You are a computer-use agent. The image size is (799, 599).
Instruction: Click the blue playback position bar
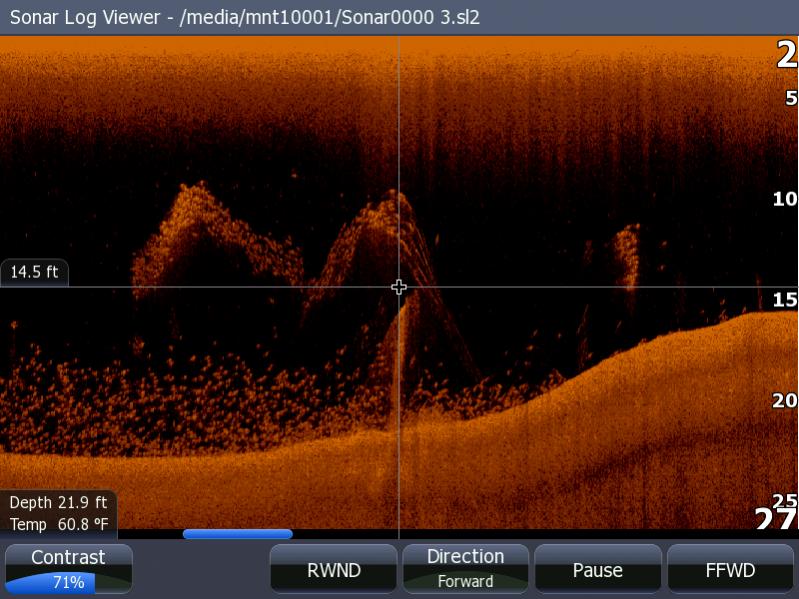237,534
